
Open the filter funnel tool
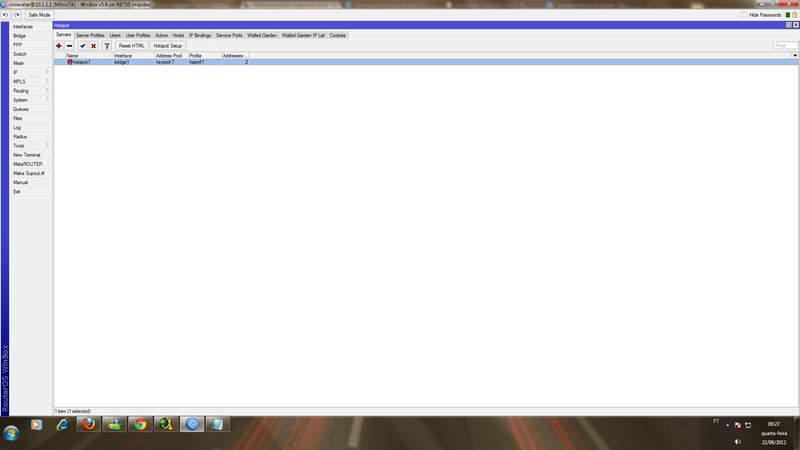pyautogui.click(x=107, y=46)
